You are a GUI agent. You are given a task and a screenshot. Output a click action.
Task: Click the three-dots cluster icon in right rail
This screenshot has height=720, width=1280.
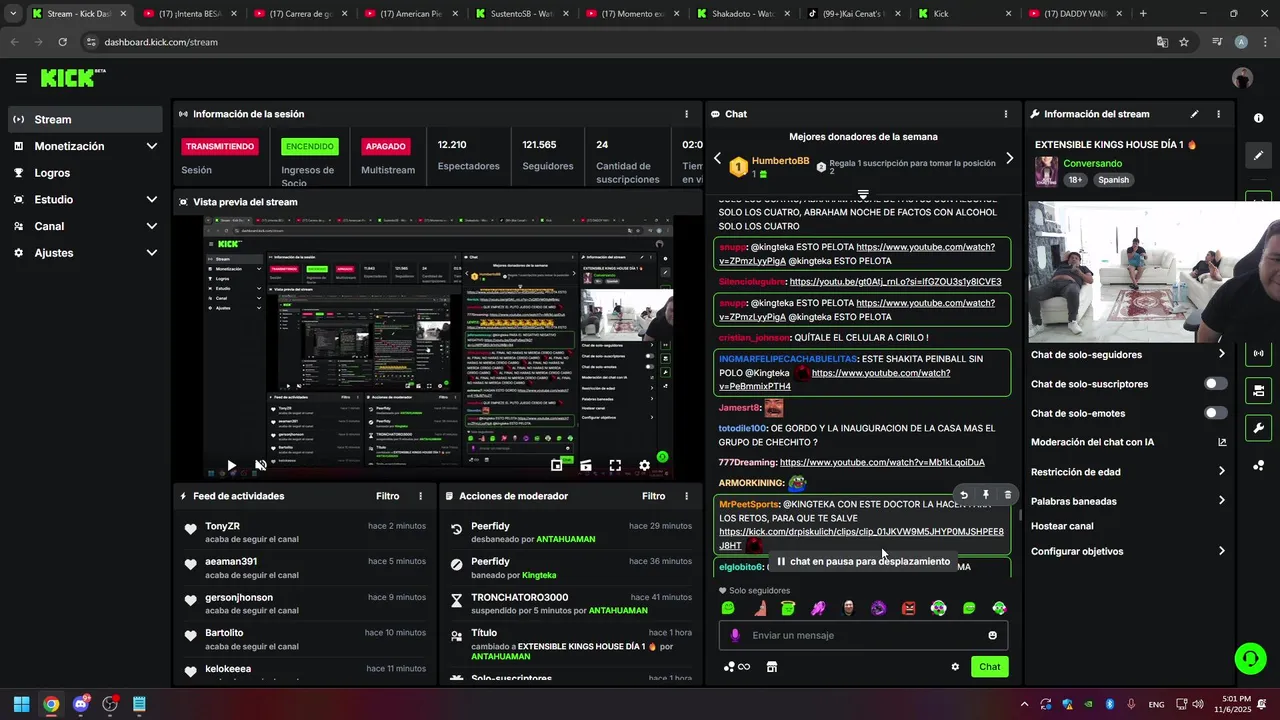point(1258,466)
